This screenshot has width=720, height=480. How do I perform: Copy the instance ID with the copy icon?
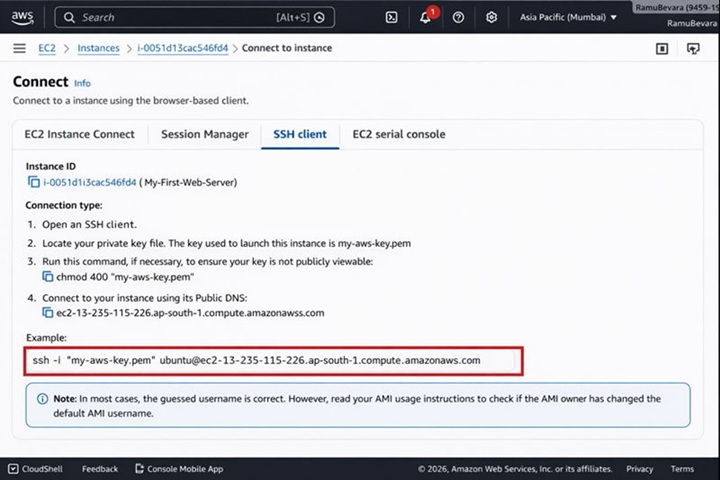tap(34, 183)
